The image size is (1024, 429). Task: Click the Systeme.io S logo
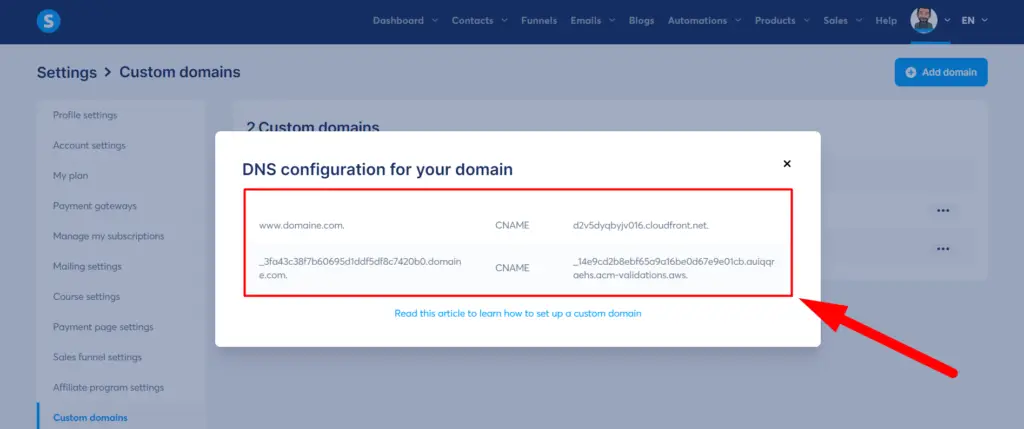click(x=48, y=21)
